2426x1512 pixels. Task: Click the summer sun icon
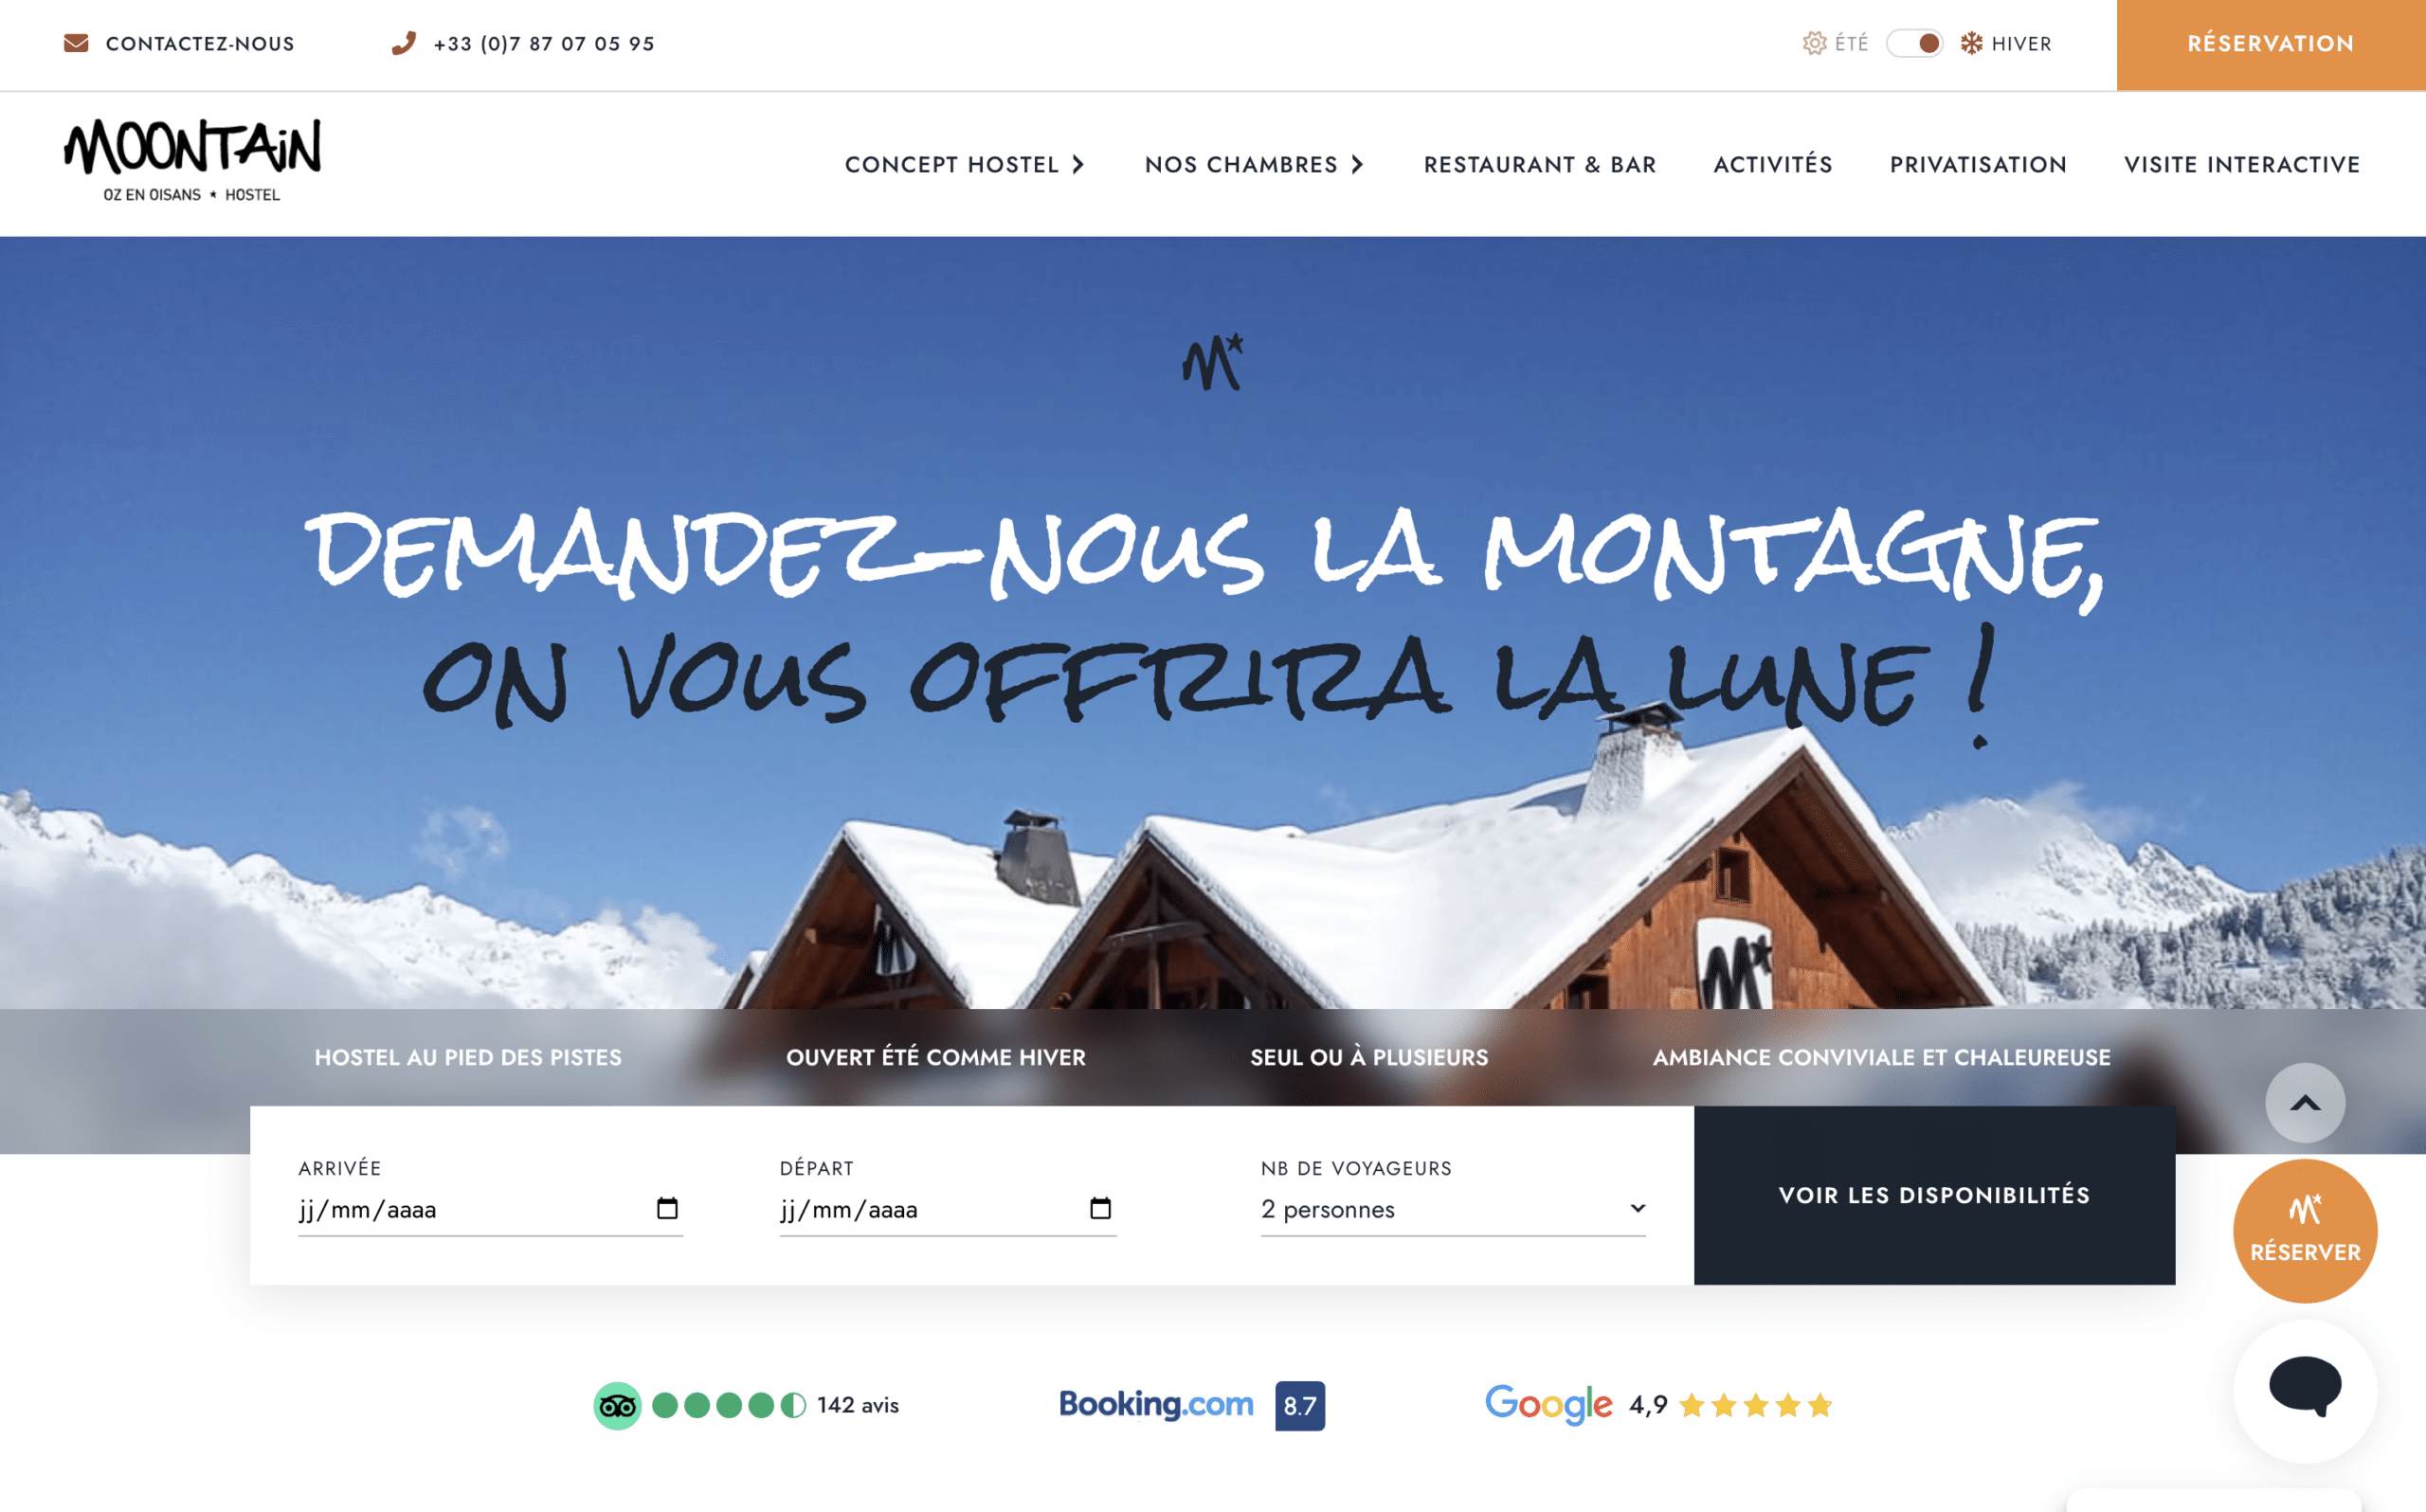(1814, 43)
